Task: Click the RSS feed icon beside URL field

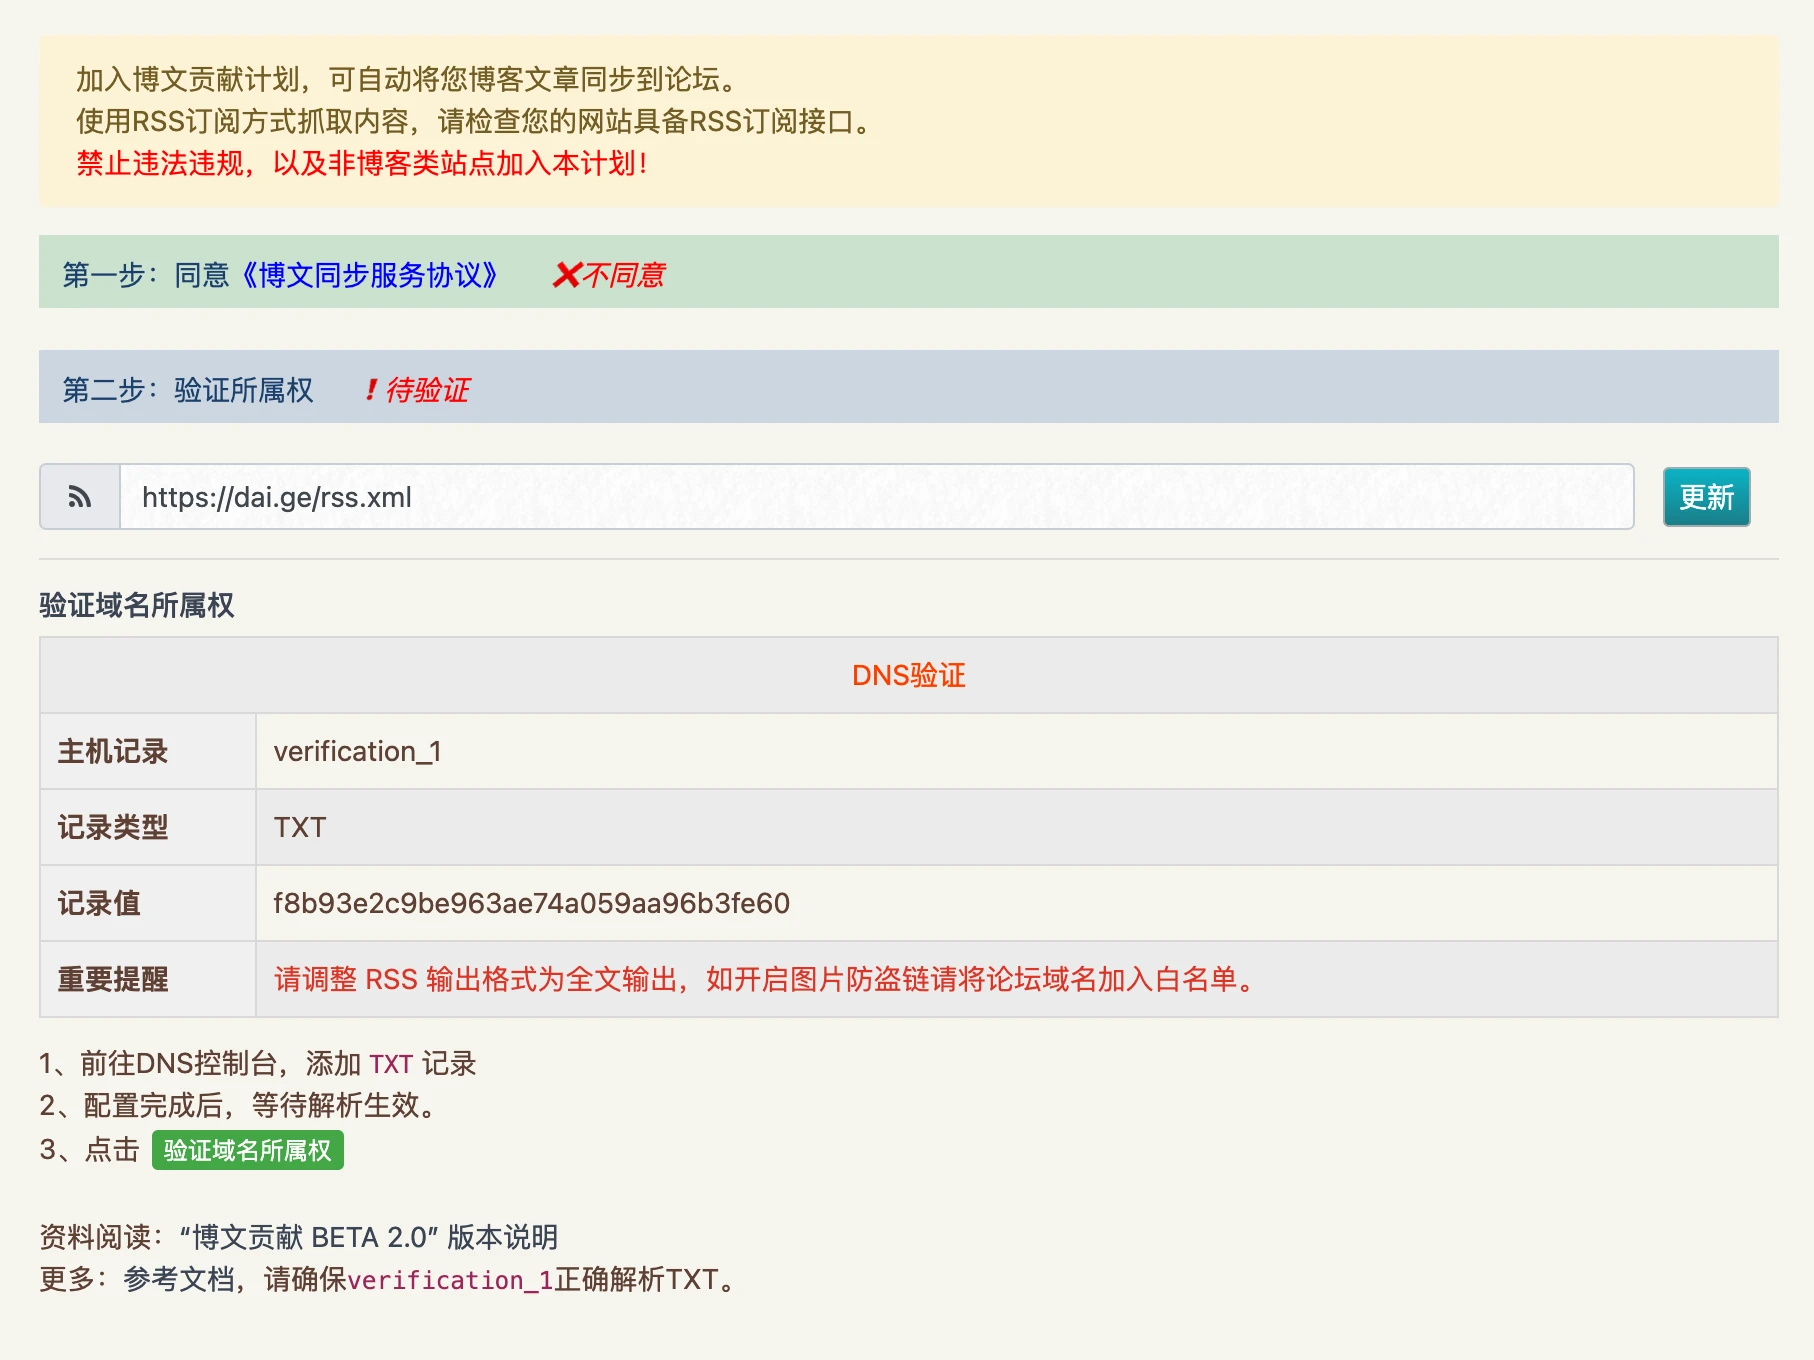Action: click(x=80, y=497)
